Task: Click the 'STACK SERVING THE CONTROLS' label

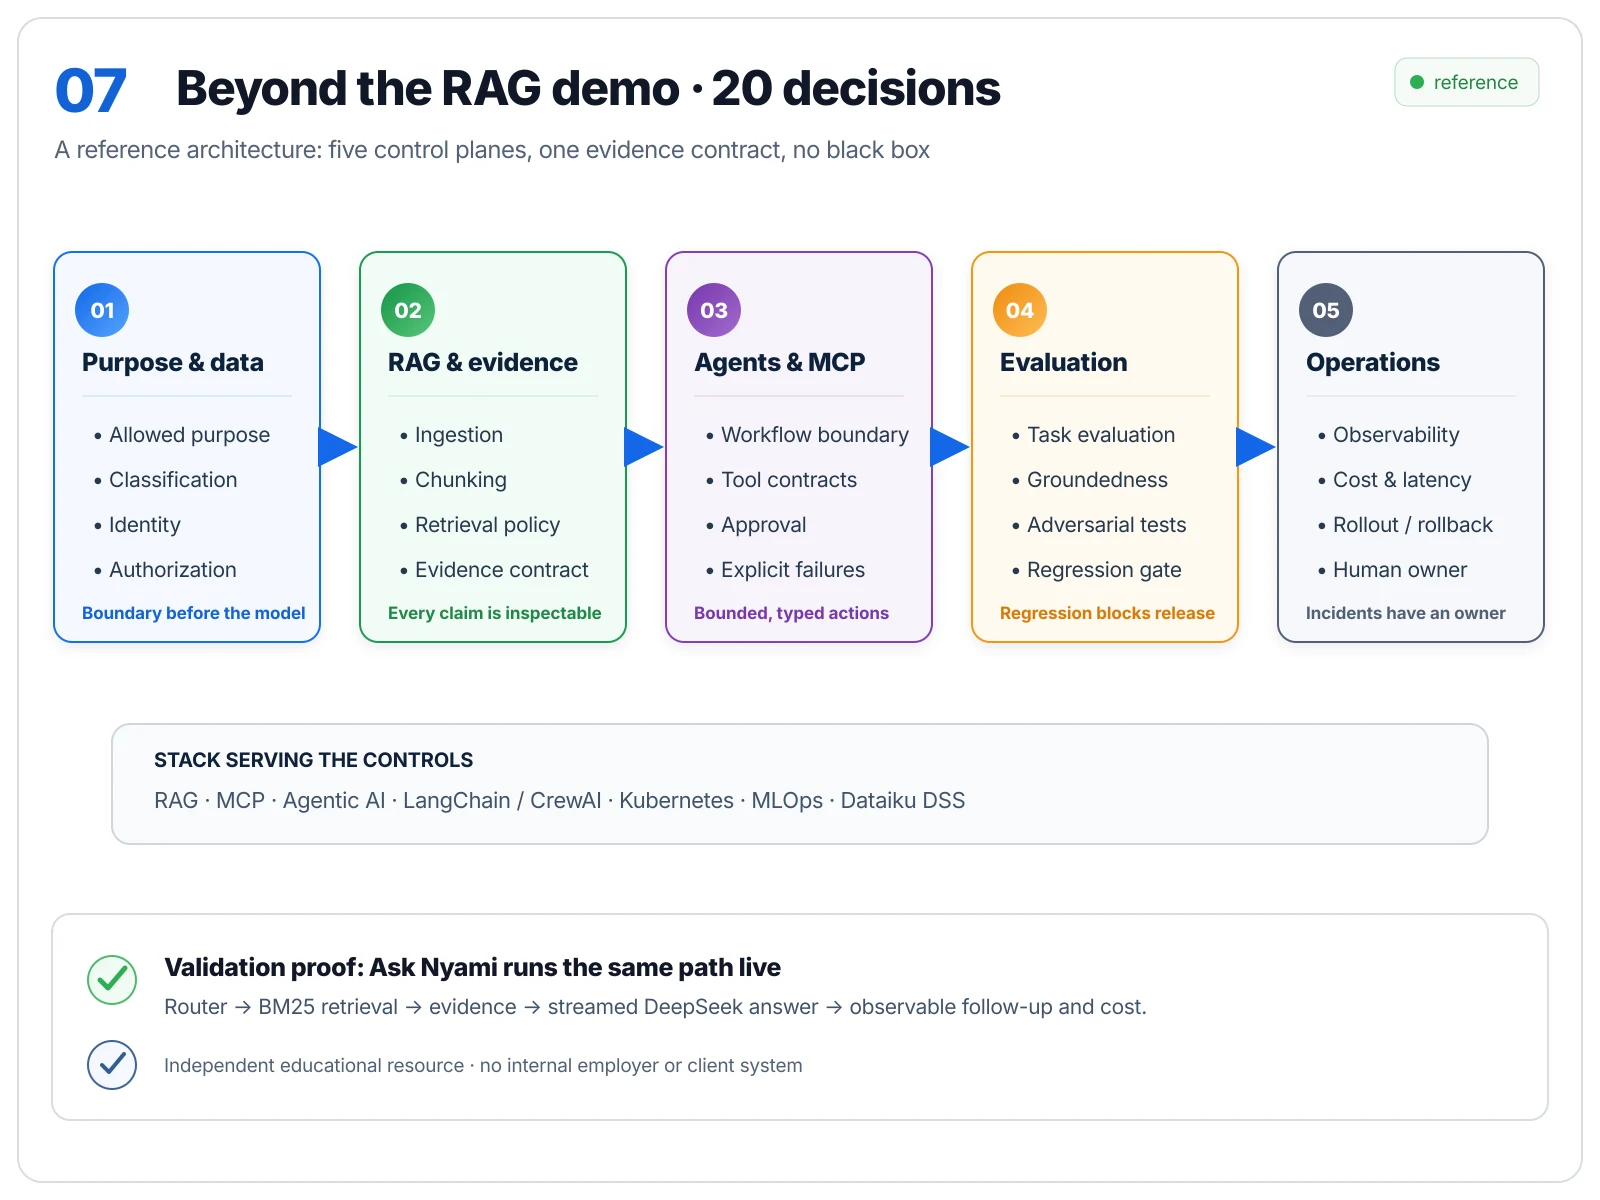Action: tap(314, 760)
